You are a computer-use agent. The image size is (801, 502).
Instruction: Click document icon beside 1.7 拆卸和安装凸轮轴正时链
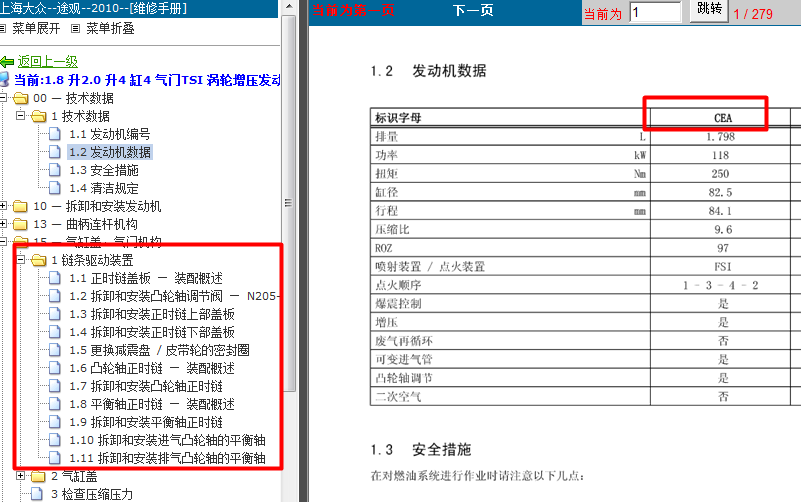55,386
